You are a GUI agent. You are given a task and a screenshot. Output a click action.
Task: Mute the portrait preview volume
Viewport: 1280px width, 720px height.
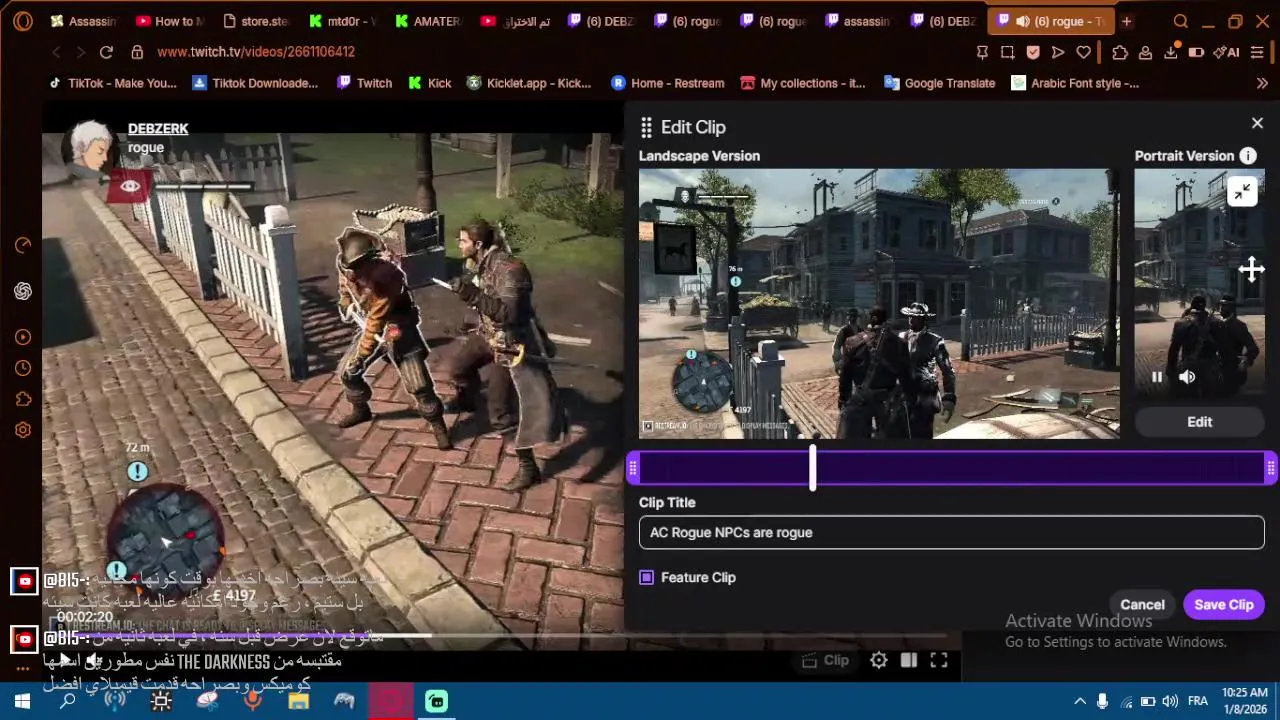1187,377
